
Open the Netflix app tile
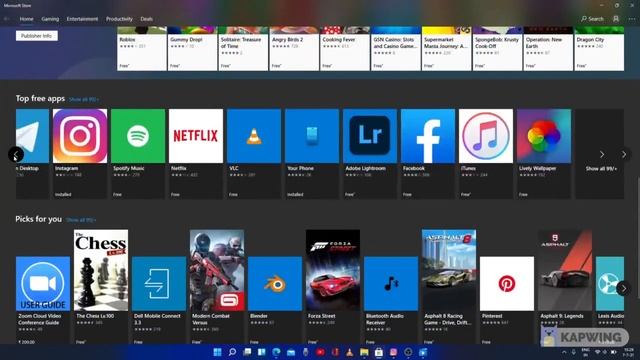tap(196, 153)
